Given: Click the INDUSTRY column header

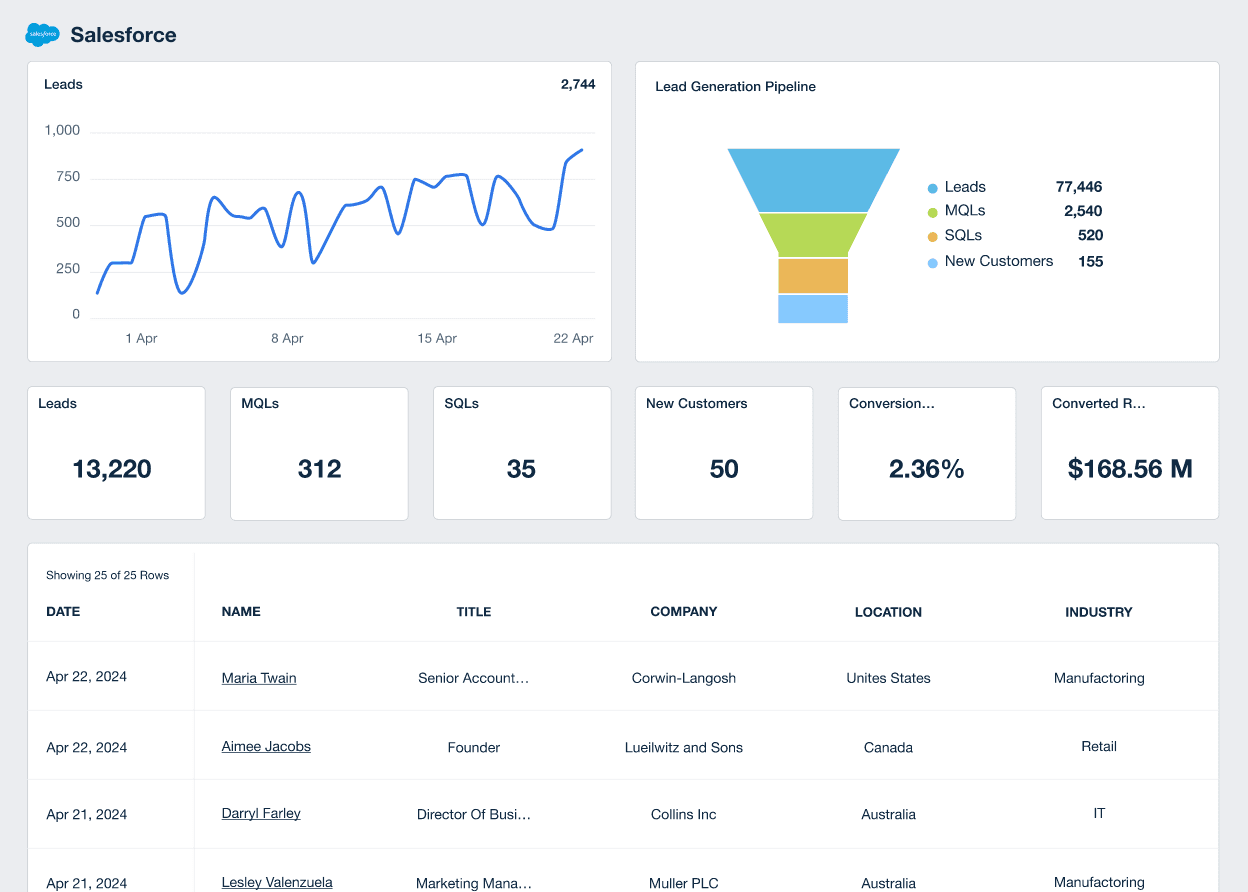Looking at the screenshot, I should pos(1098,611).
